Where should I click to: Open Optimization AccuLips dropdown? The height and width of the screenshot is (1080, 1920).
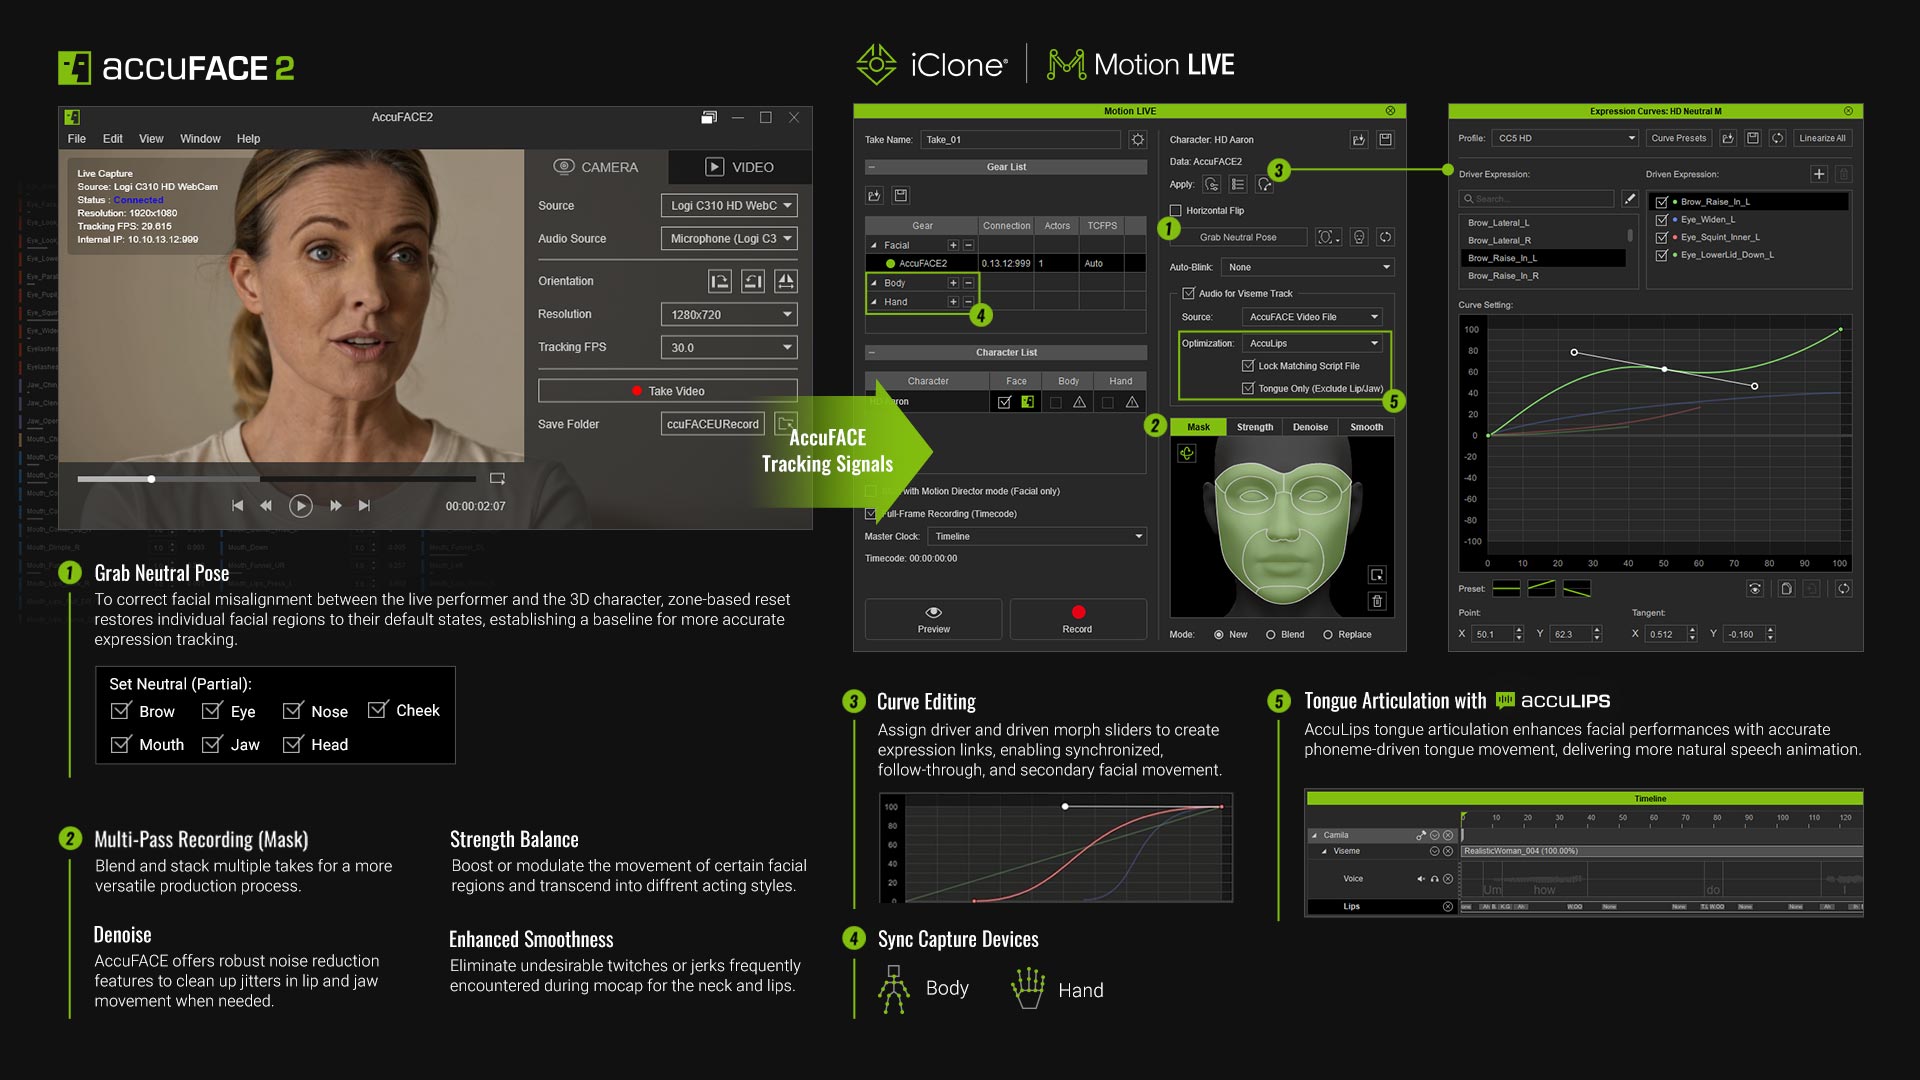click(x=1313, y=343)
